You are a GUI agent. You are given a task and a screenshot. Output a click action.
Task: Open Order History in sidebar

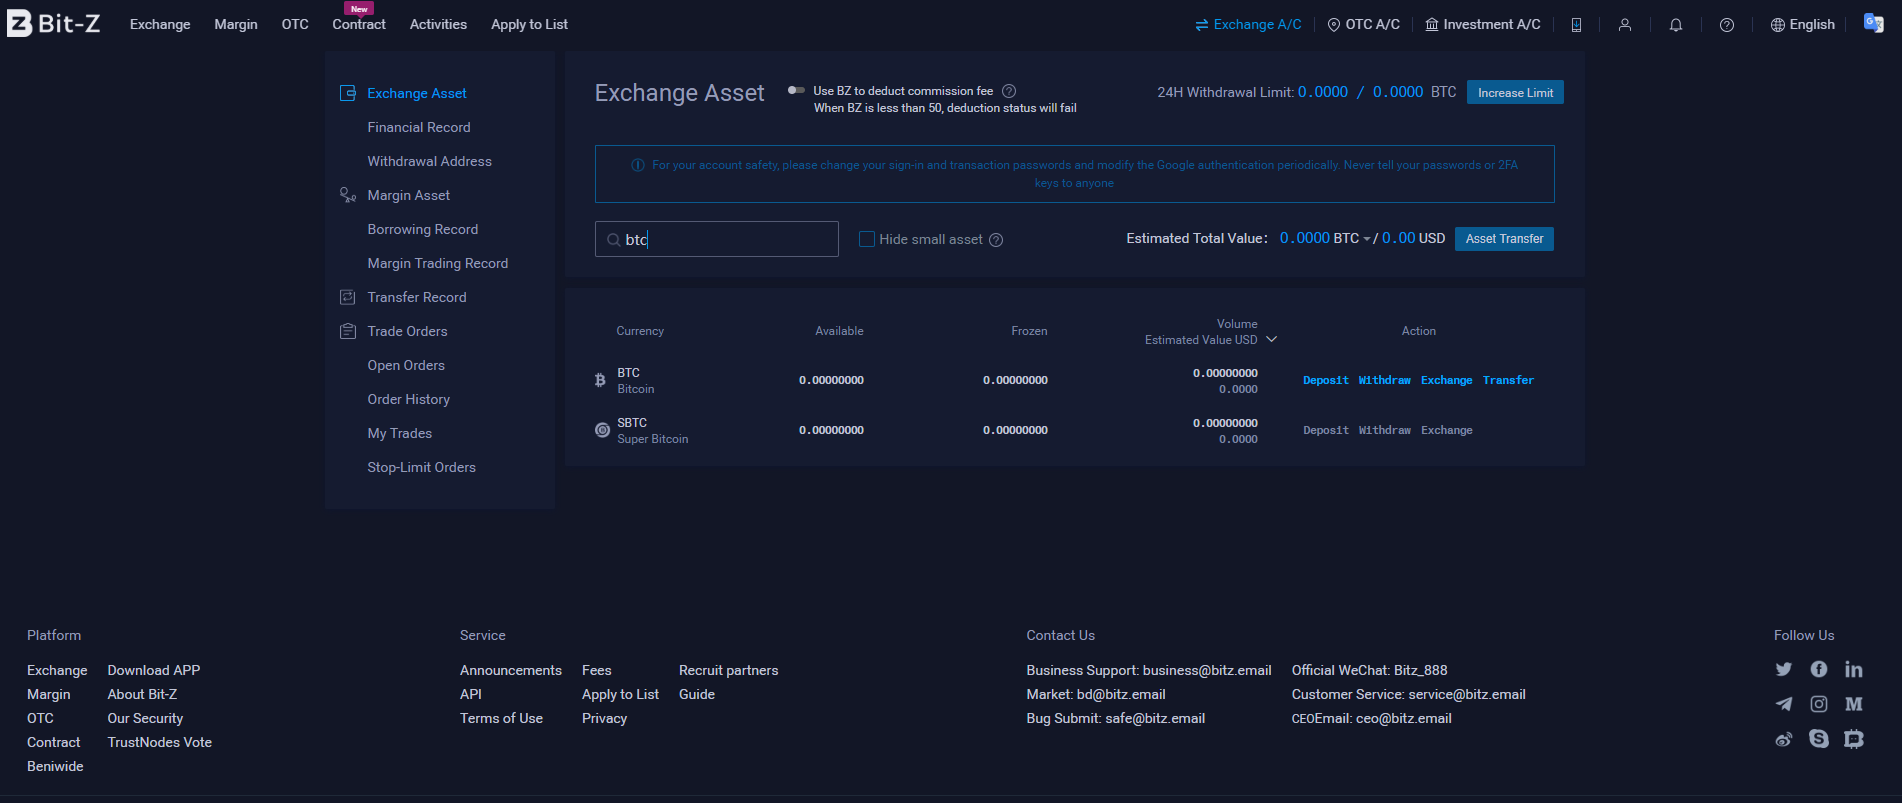point(409,399)
